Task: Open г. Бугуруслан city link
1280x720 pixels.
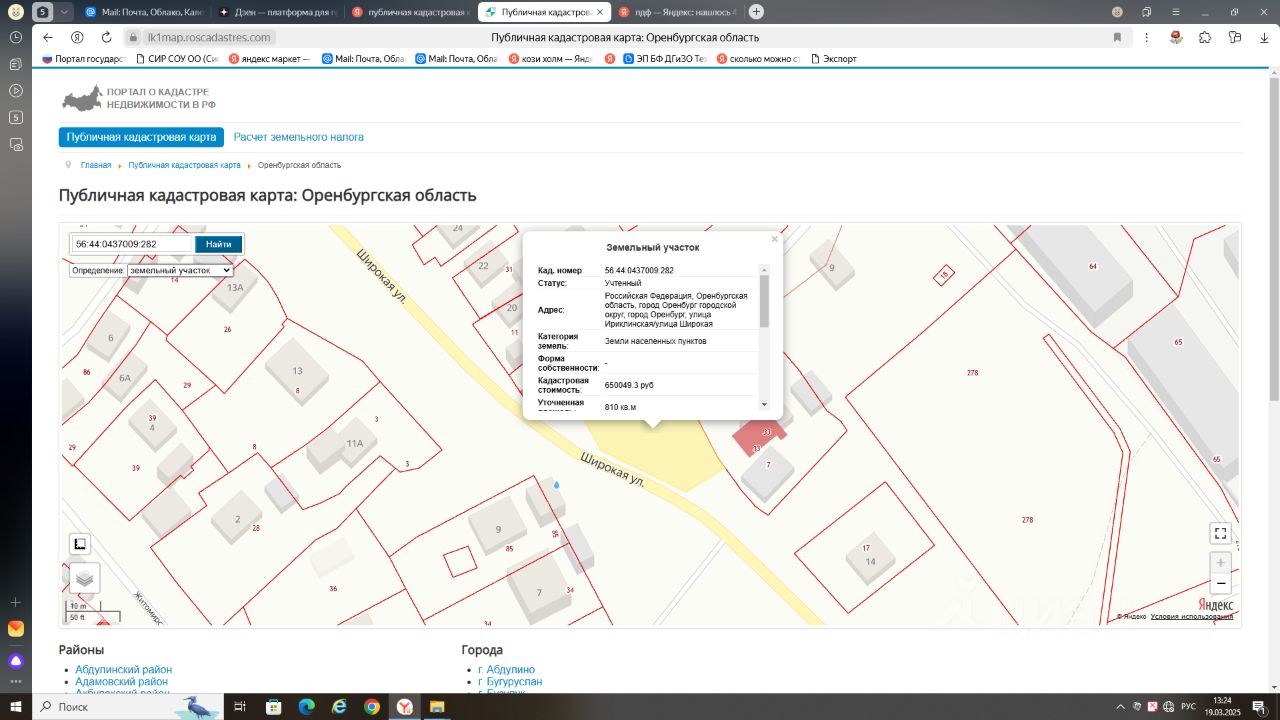Action: 510,682
